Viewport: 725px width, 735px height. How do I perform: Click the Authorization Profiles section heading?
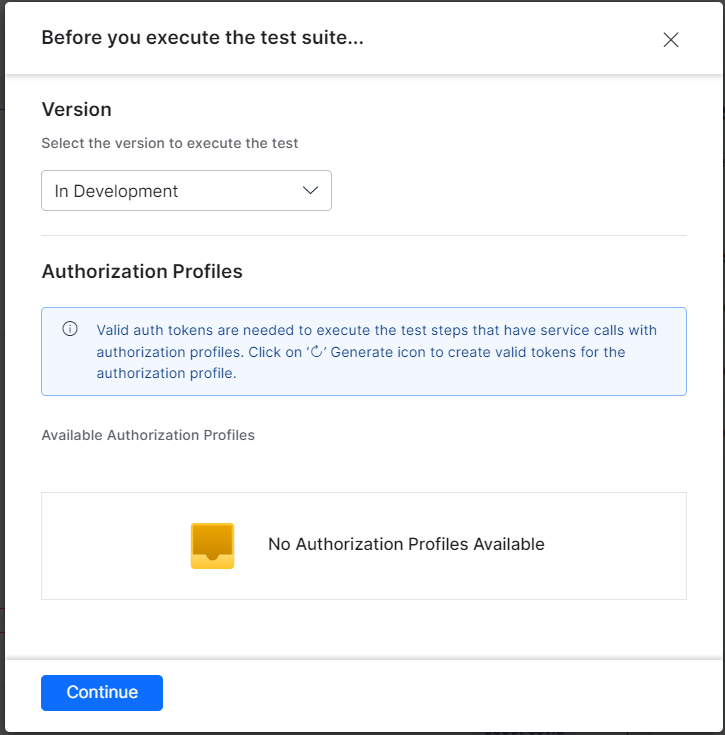(x=142, y=271)
